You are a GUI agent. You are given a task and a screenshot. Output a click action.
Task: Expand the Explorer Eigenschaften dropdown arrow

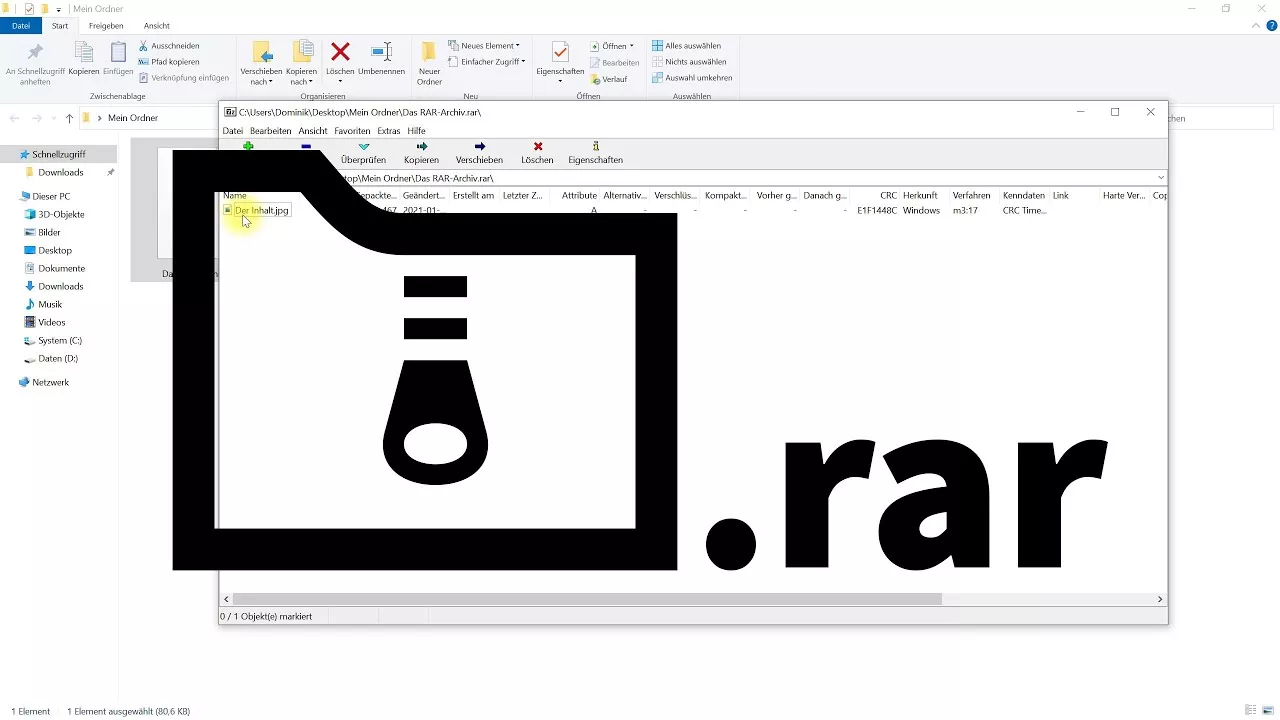tap(560, 82)
